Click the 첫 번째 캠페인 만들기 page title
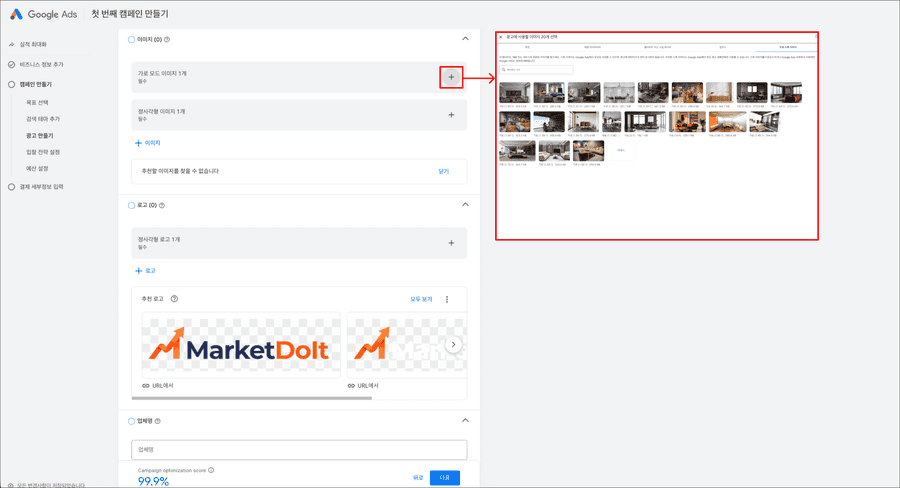This screenshot has width=900, height=488. click(x=130, y=14)
